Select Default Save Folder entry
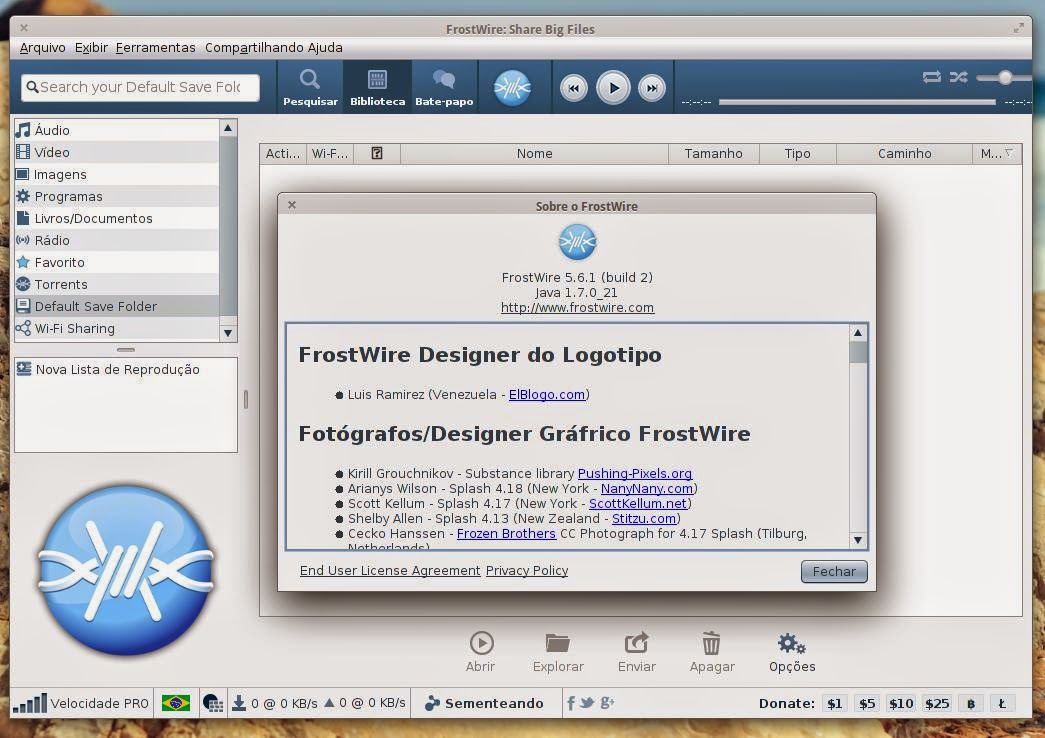This screenshot has height=738, width=1045. pyautogui.click(x=117, y=306)
